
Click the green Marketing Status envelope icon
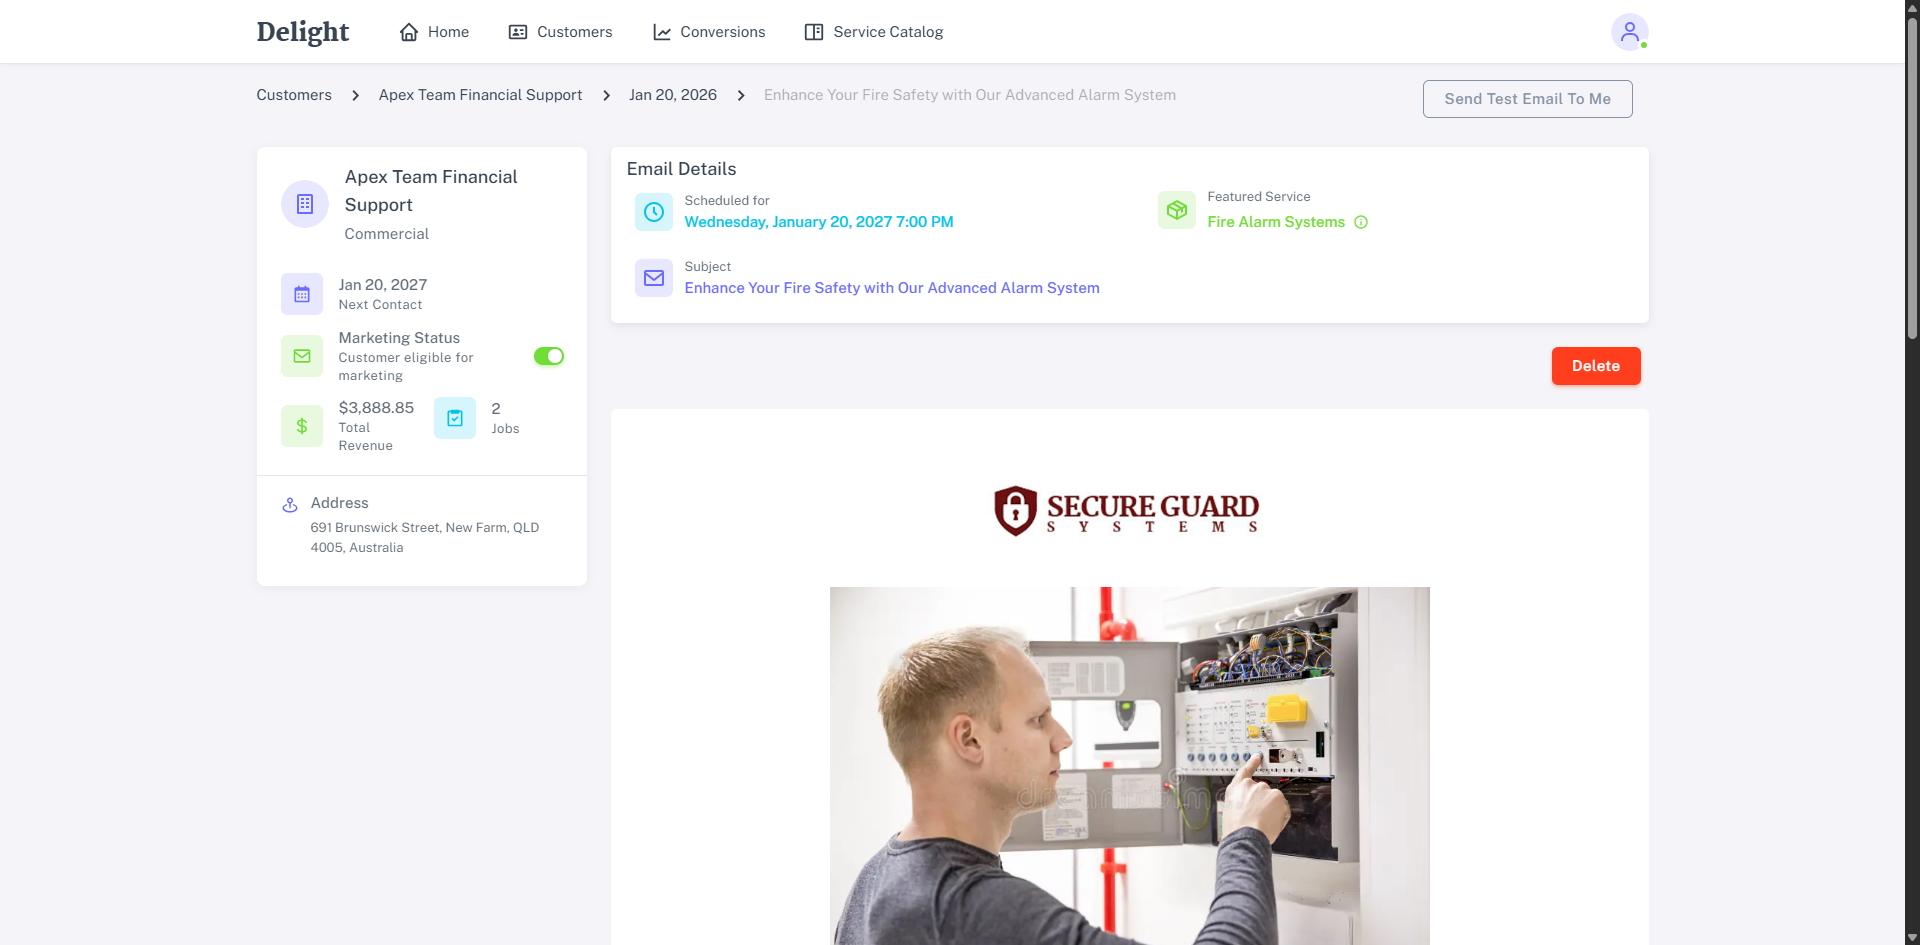click(302, 356)
